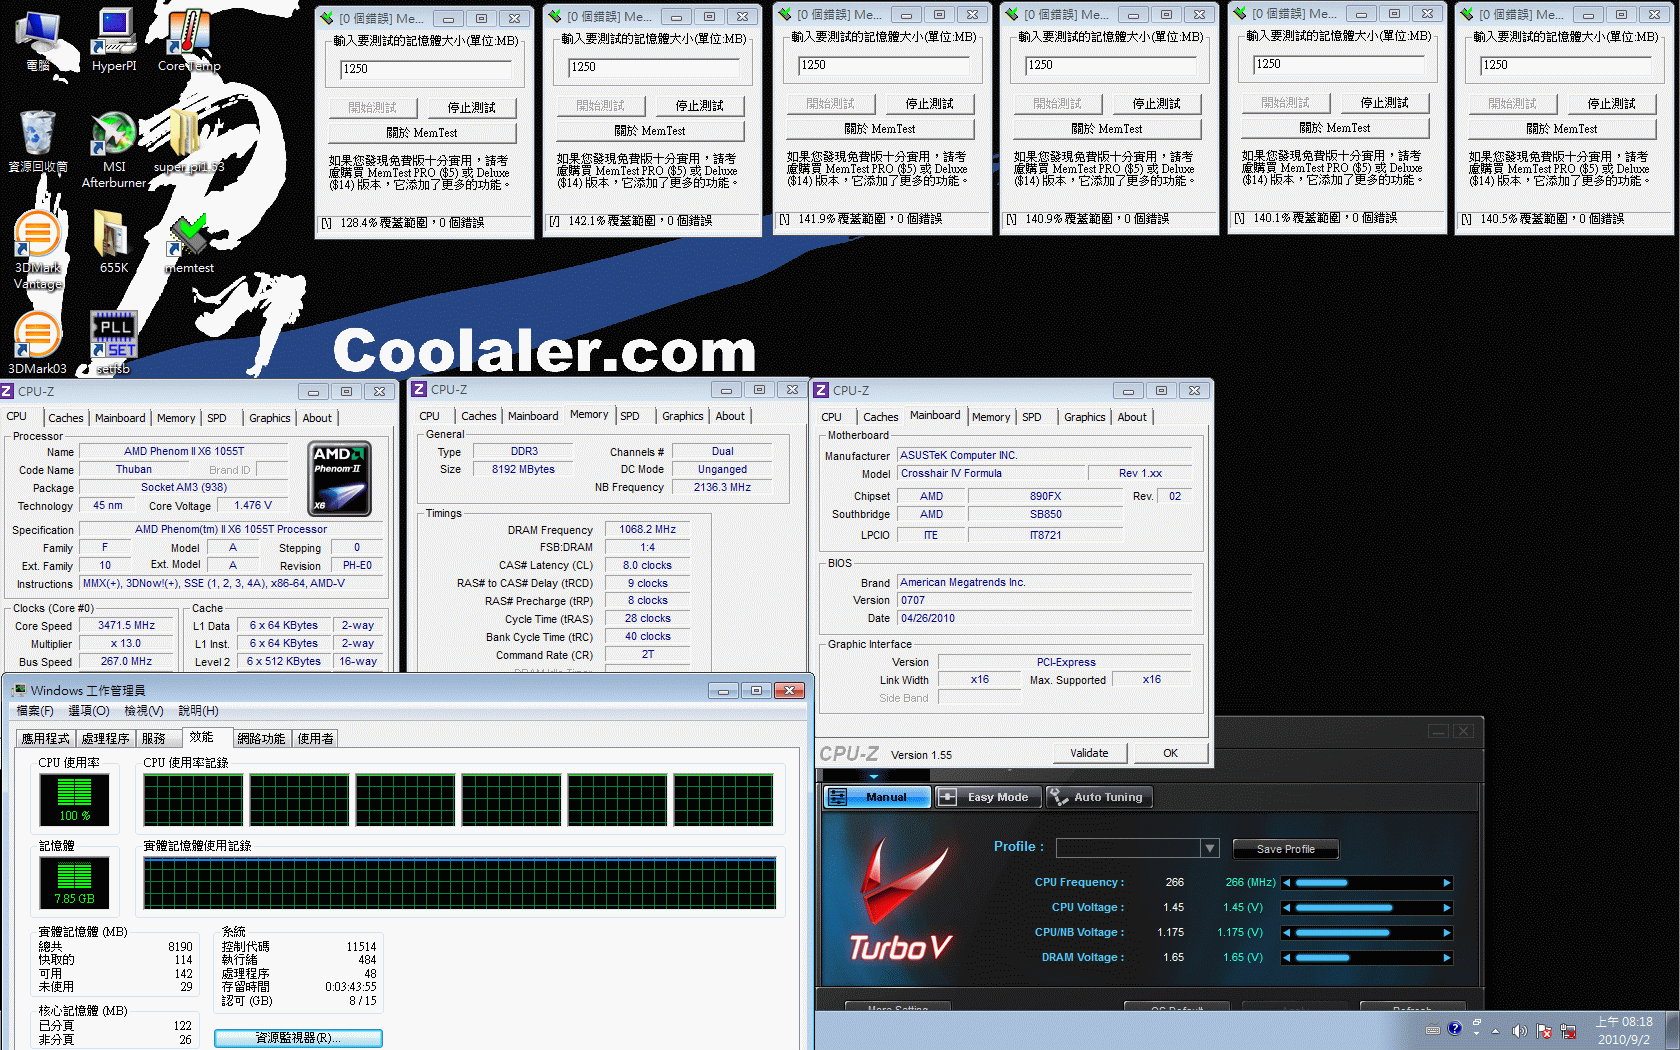
Task: Open the 655K folder icon
Action: [113, 241]
